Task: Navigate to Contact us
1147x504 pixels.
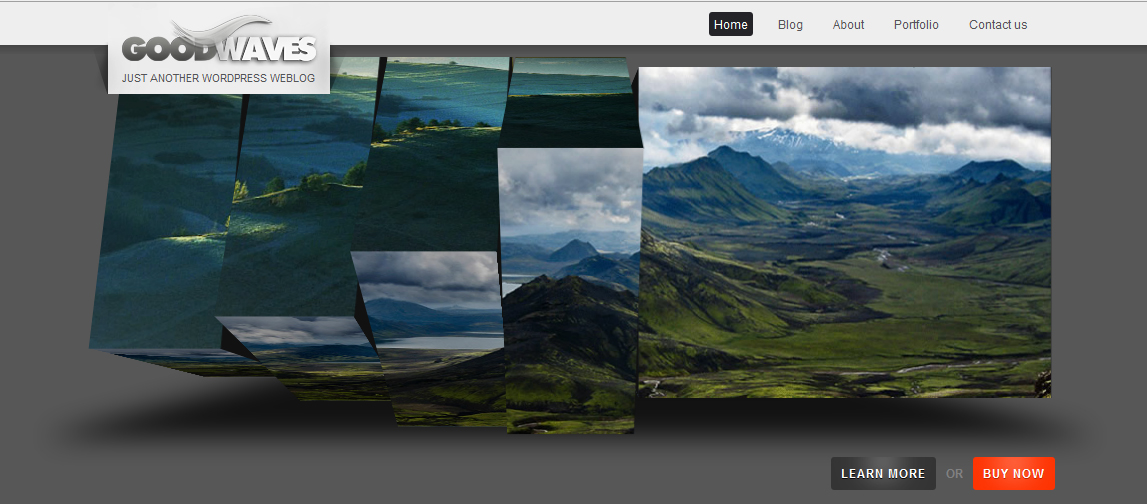Action: click(997, 25)
